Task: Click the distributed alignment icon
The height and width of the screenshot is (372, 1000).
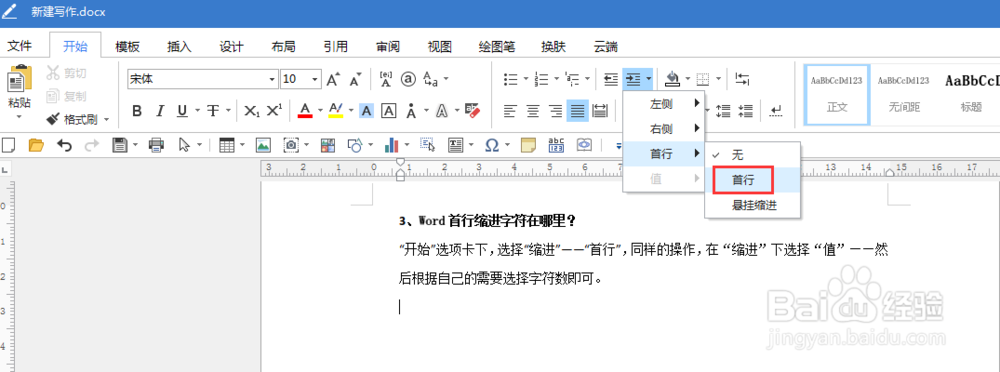Action: tap(600, 111)
